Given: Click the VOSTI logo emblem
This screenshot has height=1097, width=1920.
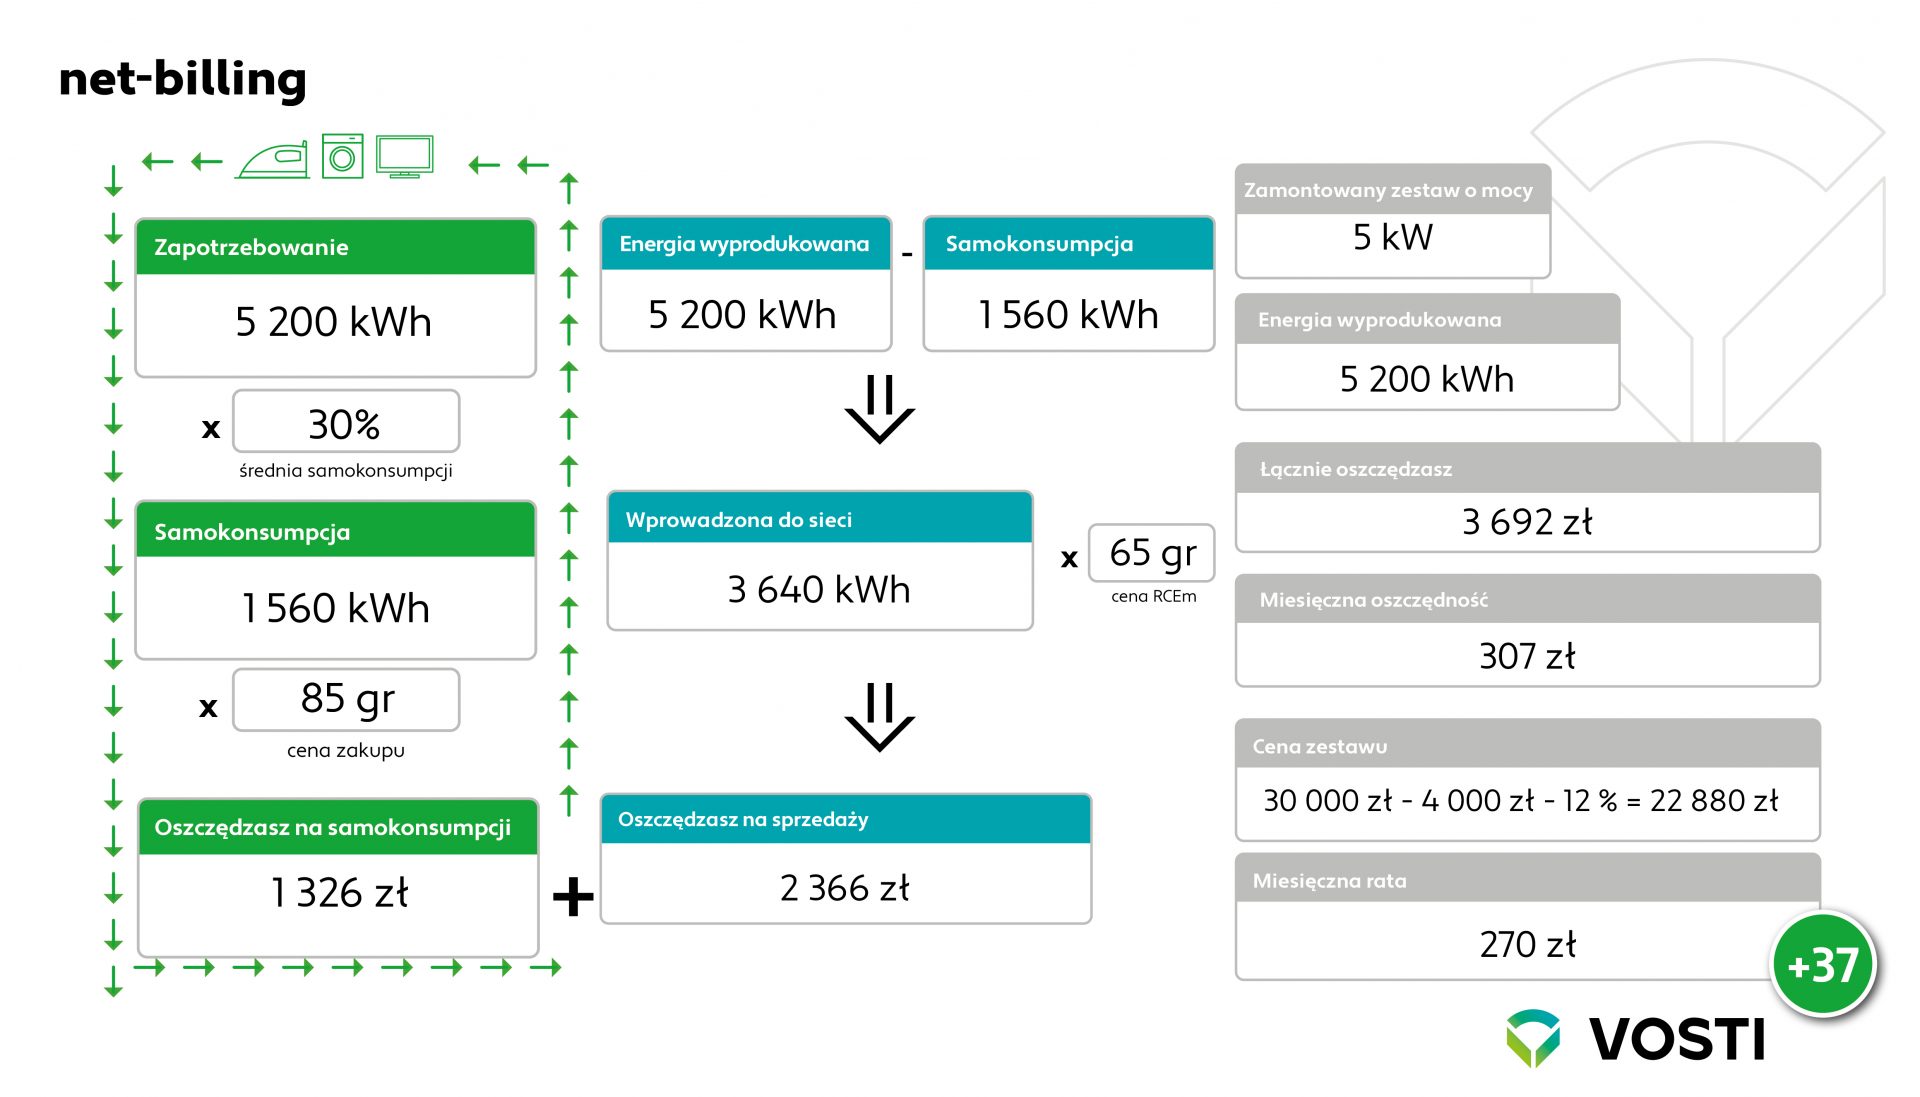Looking at the screenshot, I should (1533, 1038).
